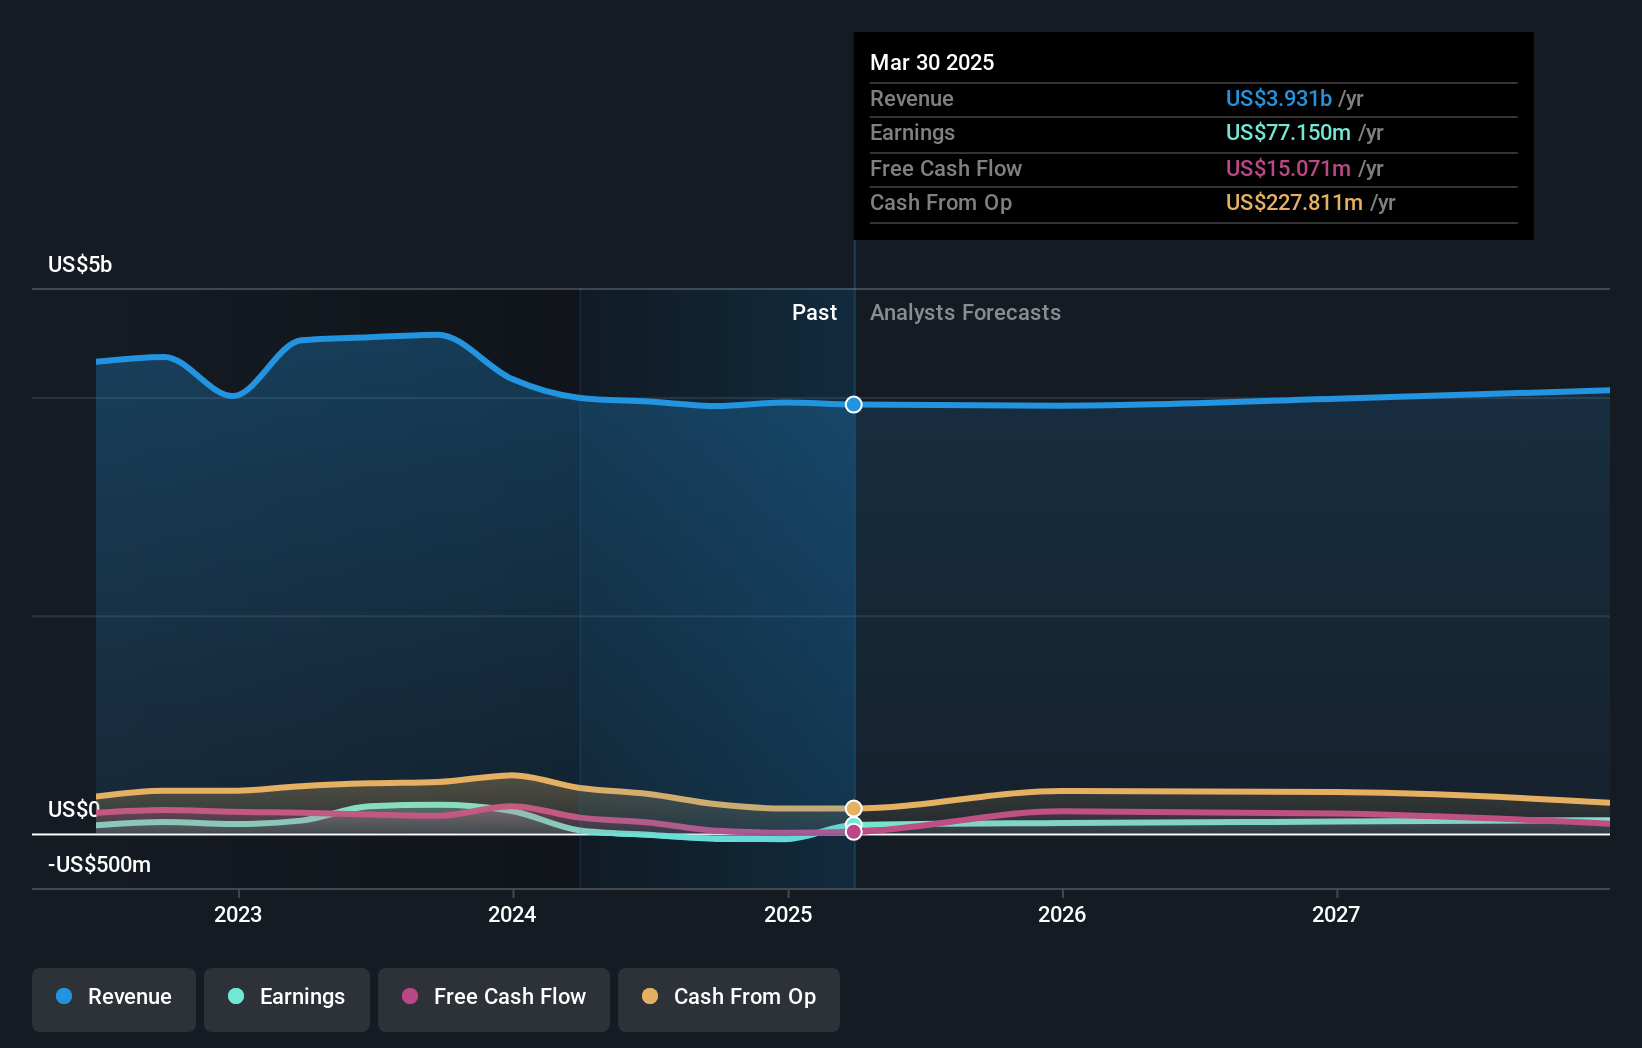Select the 2023 x-axis label
Viewport: 1642px width, 1048px height.
238,914
